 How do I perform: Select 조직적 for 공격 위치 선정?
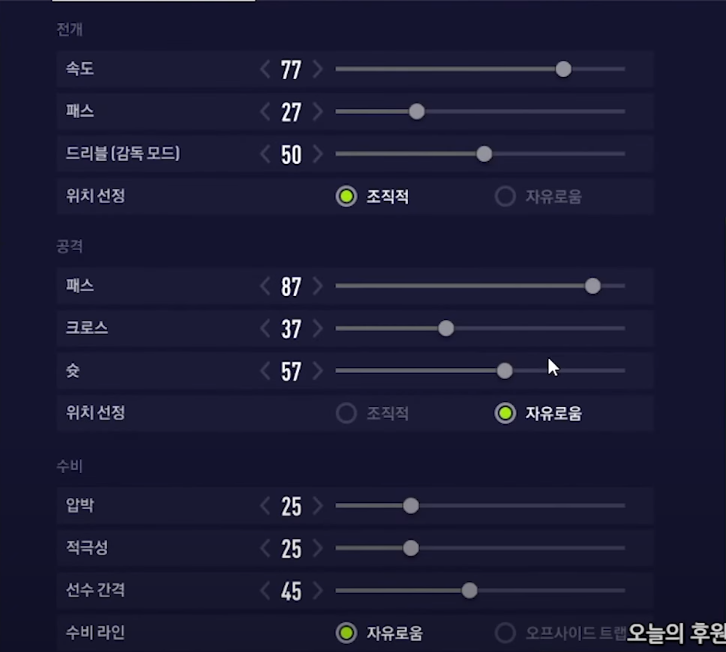tap(346, 413)
